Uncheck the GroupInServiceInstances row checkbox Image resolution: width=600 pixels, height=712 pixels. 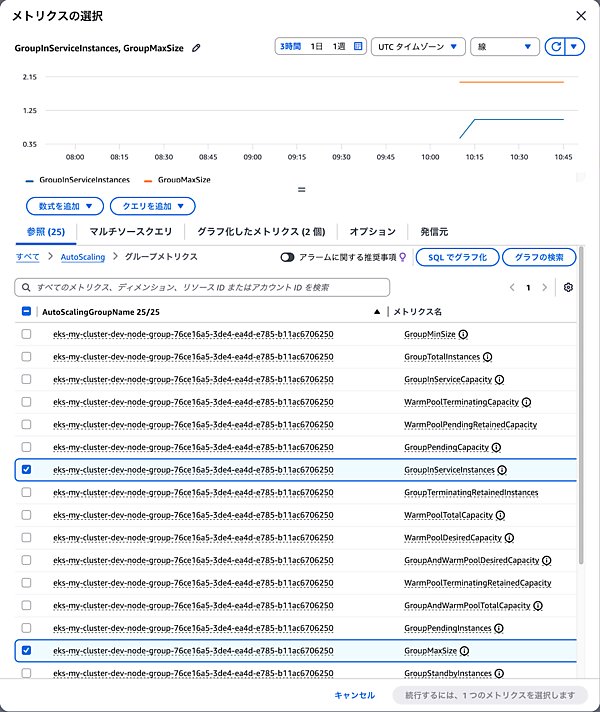26,470
